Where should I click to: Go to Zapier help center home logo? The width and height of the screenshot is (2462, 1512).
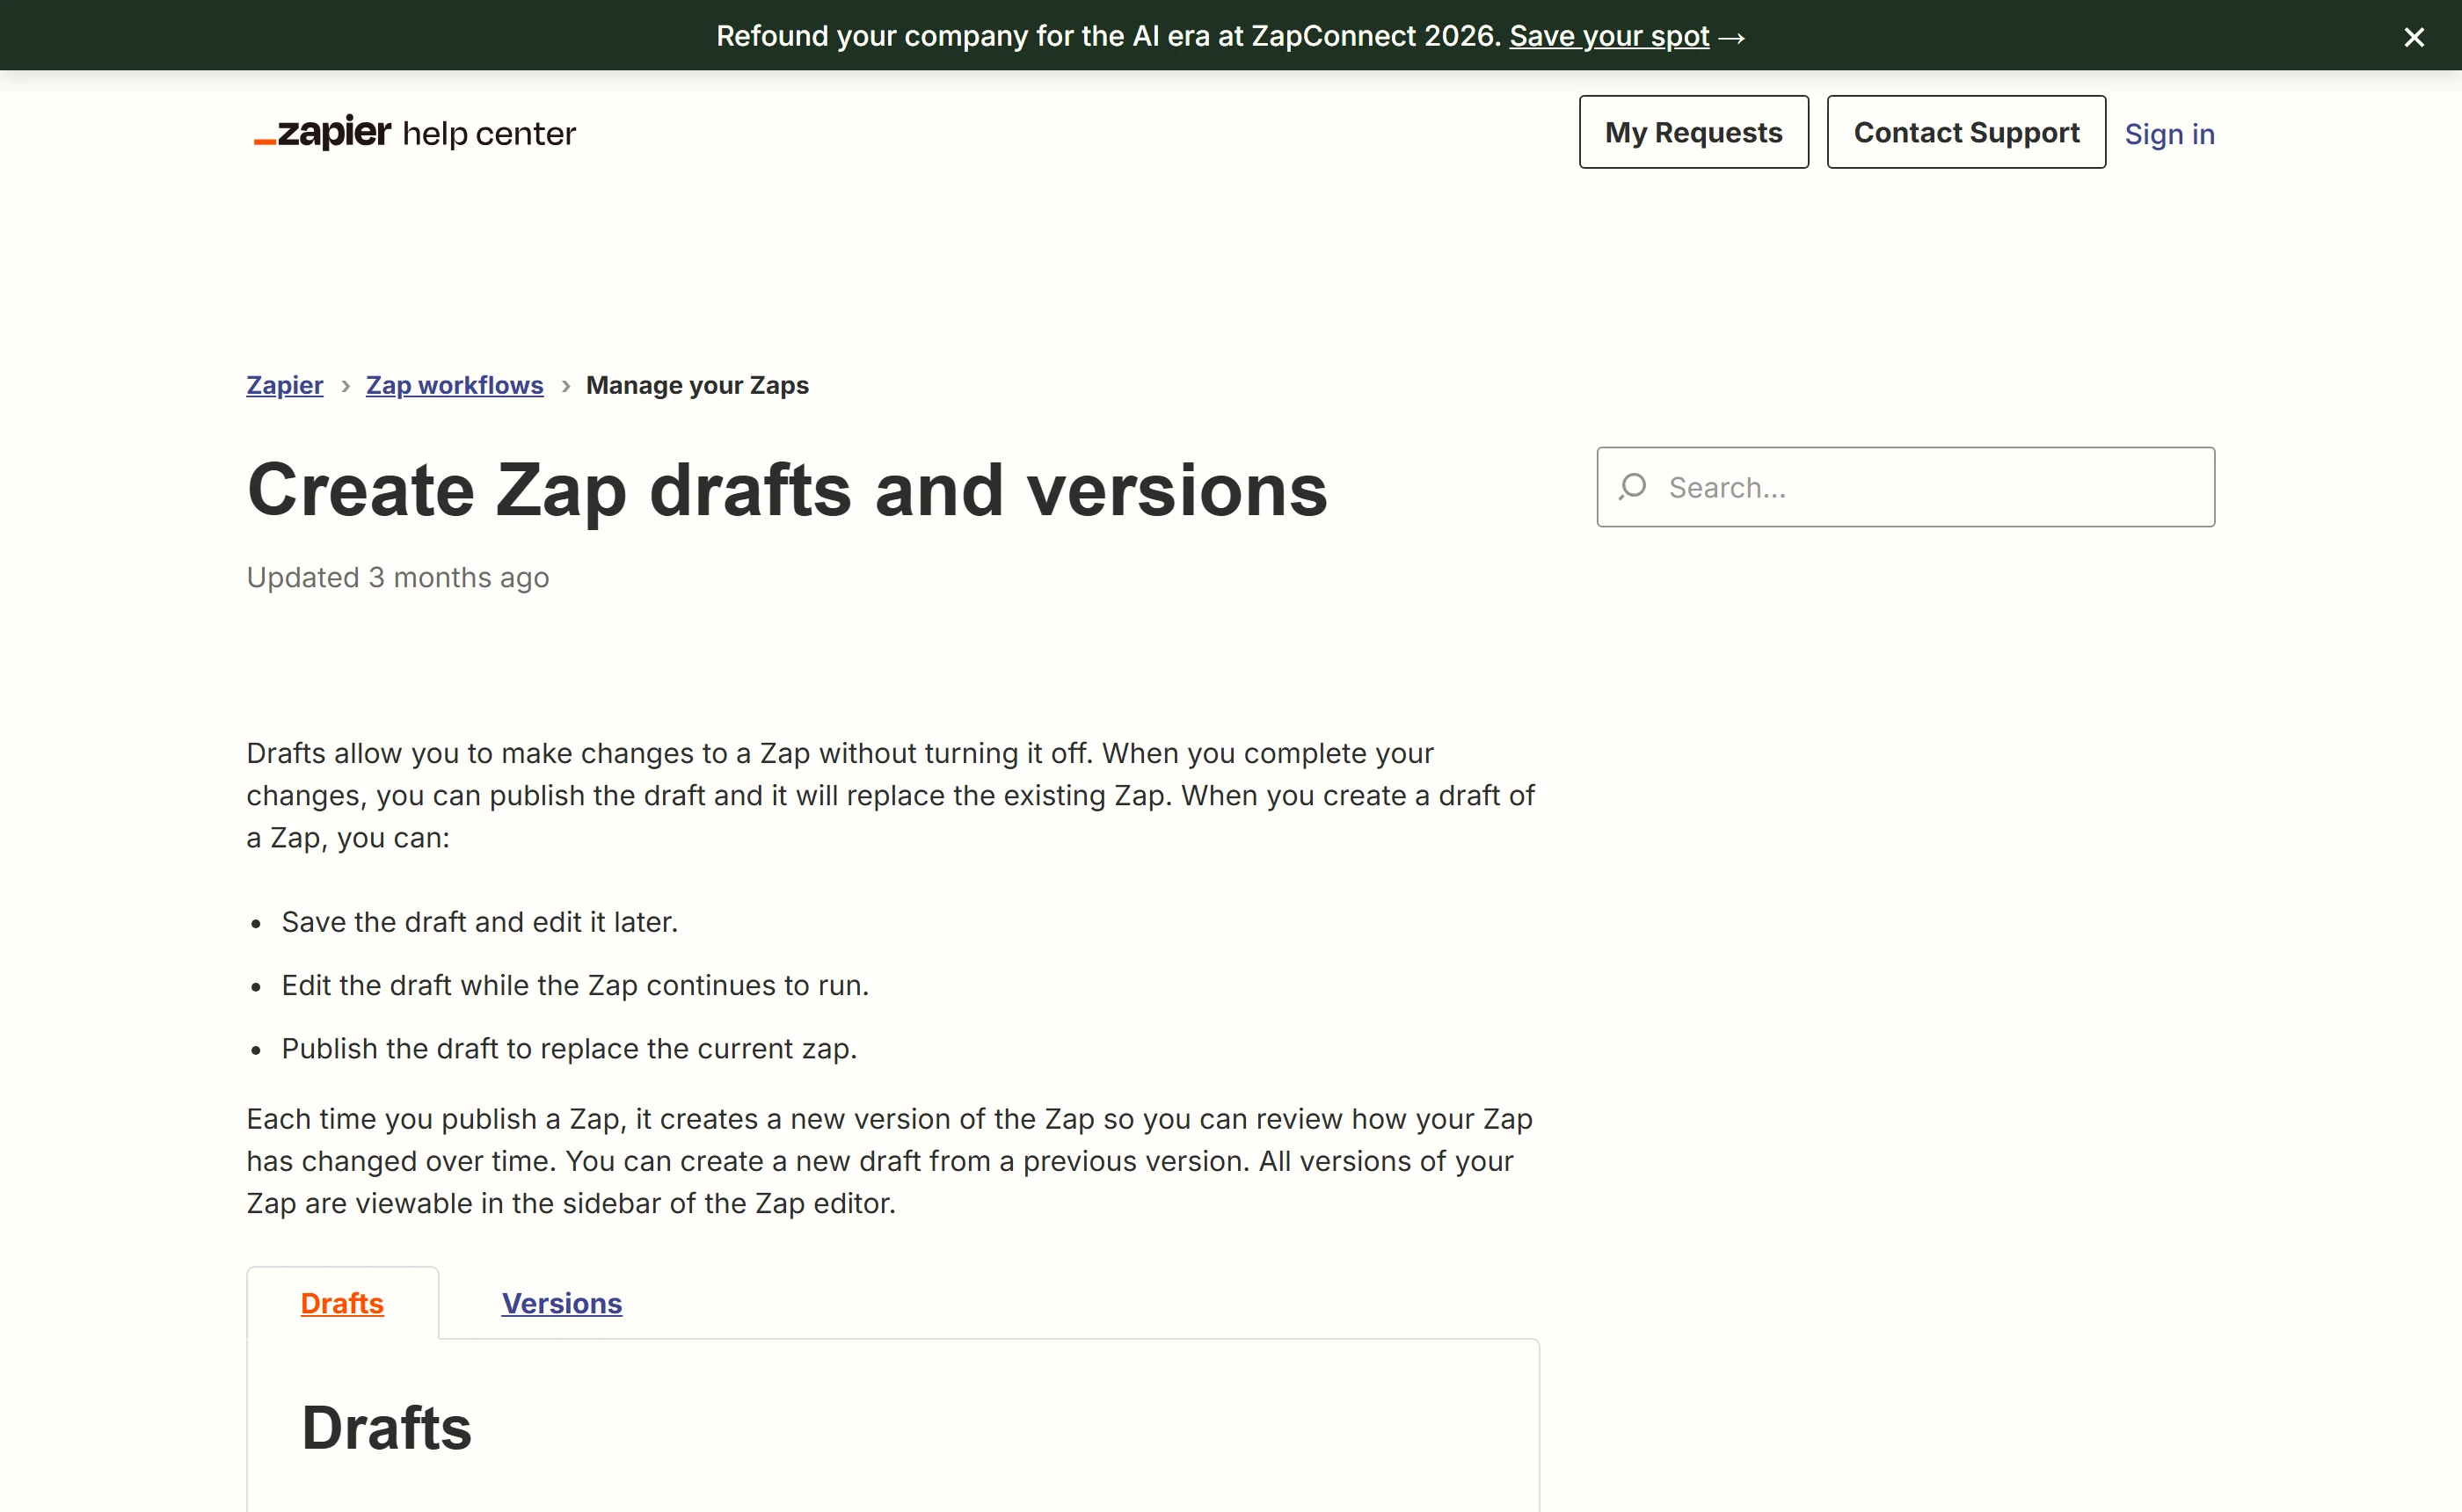click(415, 132)
